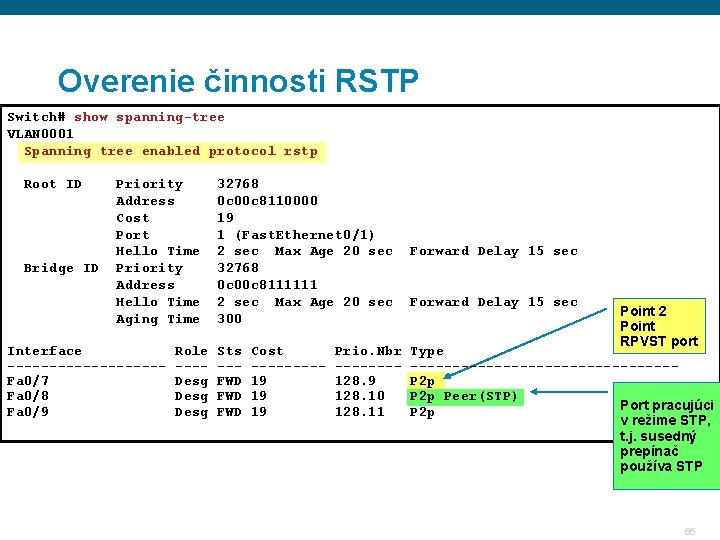
Task: Click Bridge address 0c00c8111111
Action: coord(267,285)
